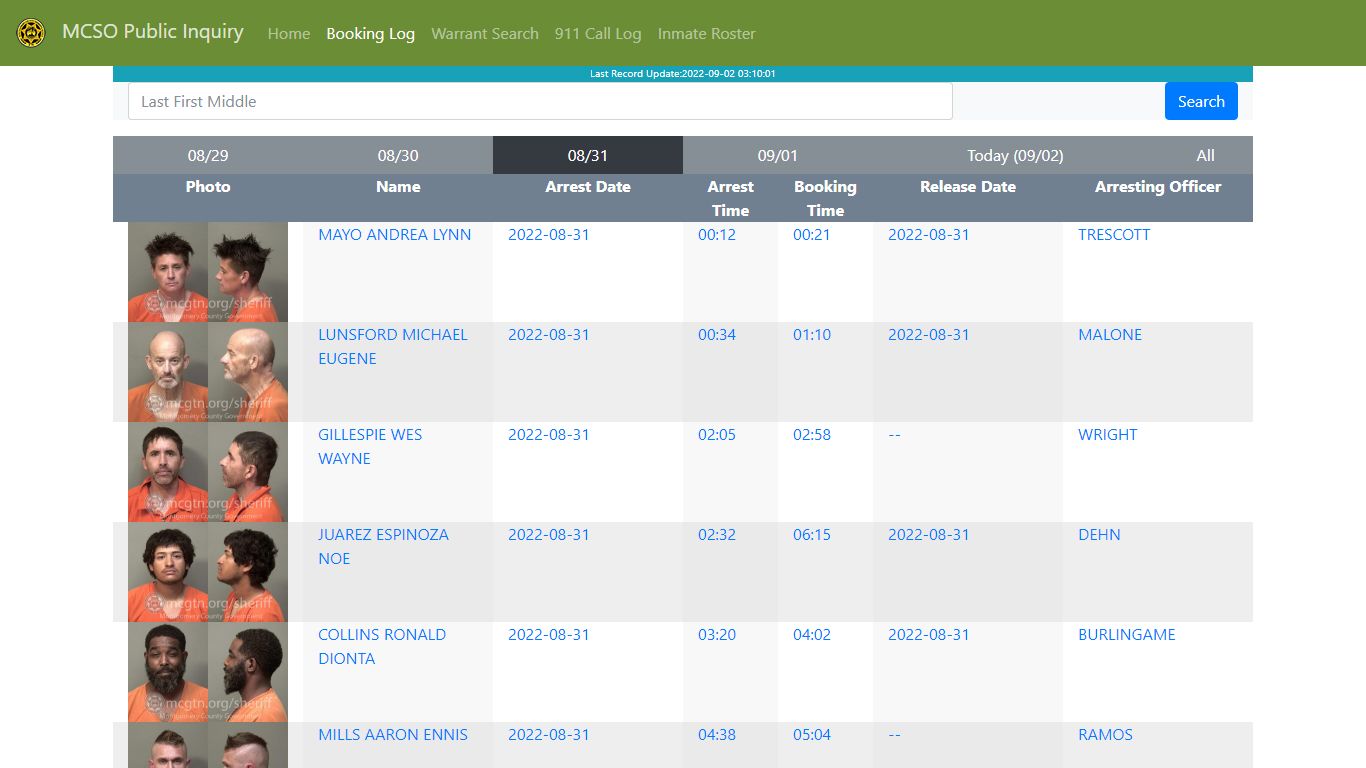Click arrest time 04:38
This screenshot has width=1366, height=768.
pyautogui.click(x=717, y=734)
